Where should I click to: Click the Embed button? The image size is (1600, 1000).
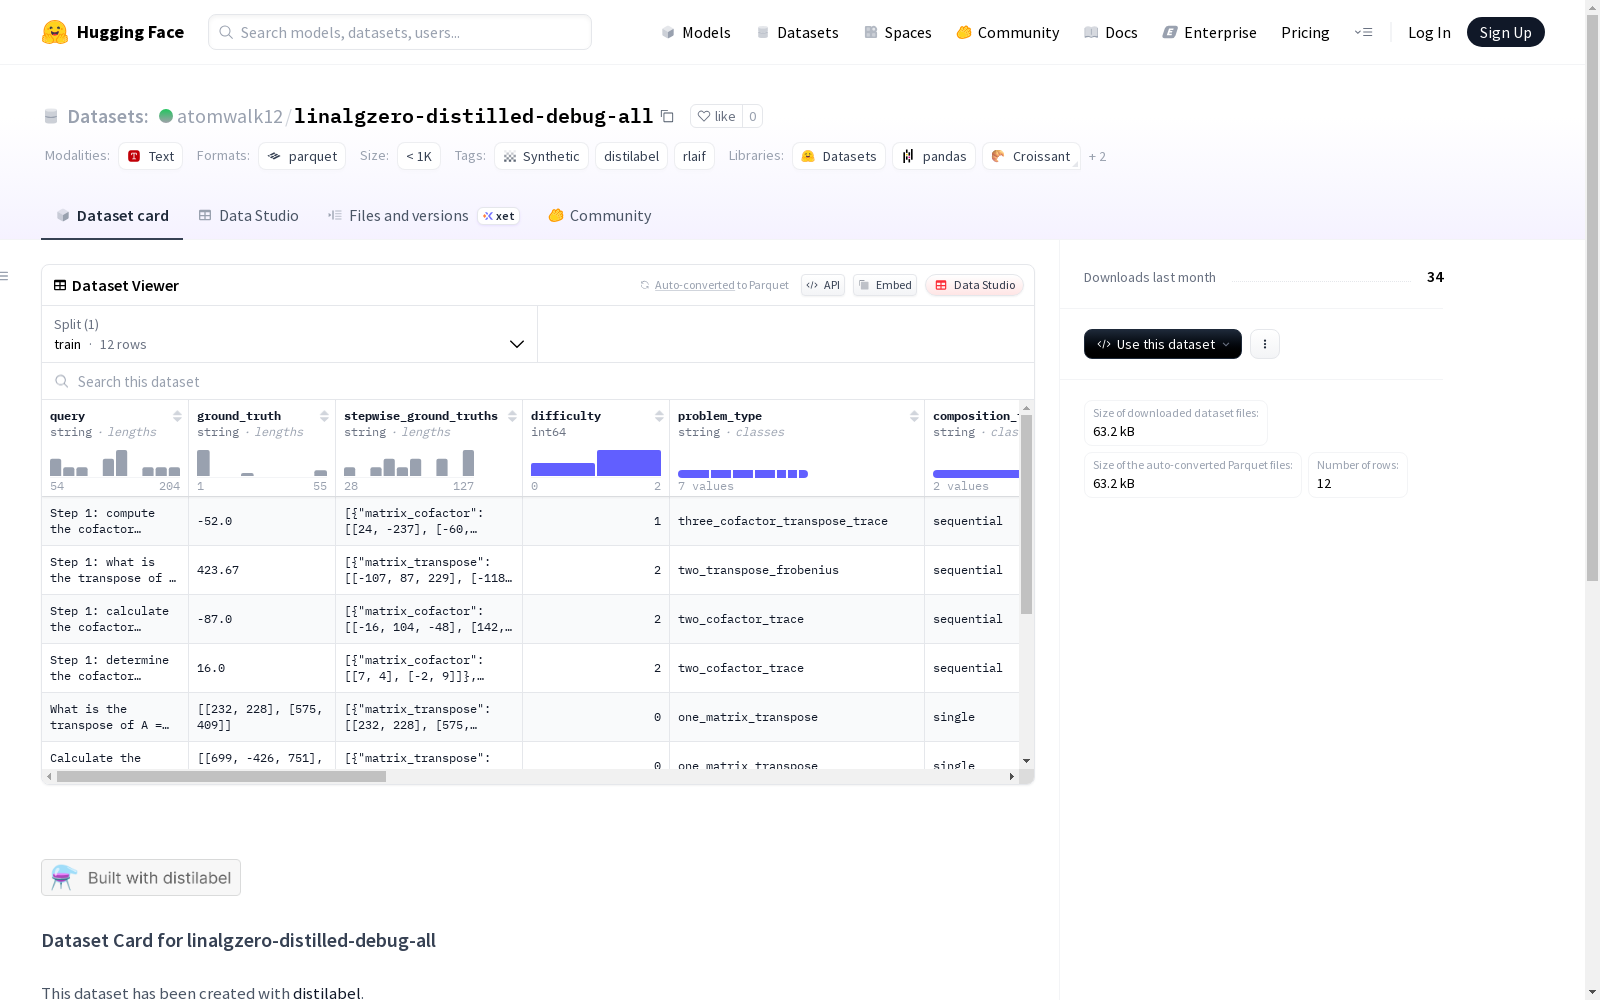click(x=885, y=285)
